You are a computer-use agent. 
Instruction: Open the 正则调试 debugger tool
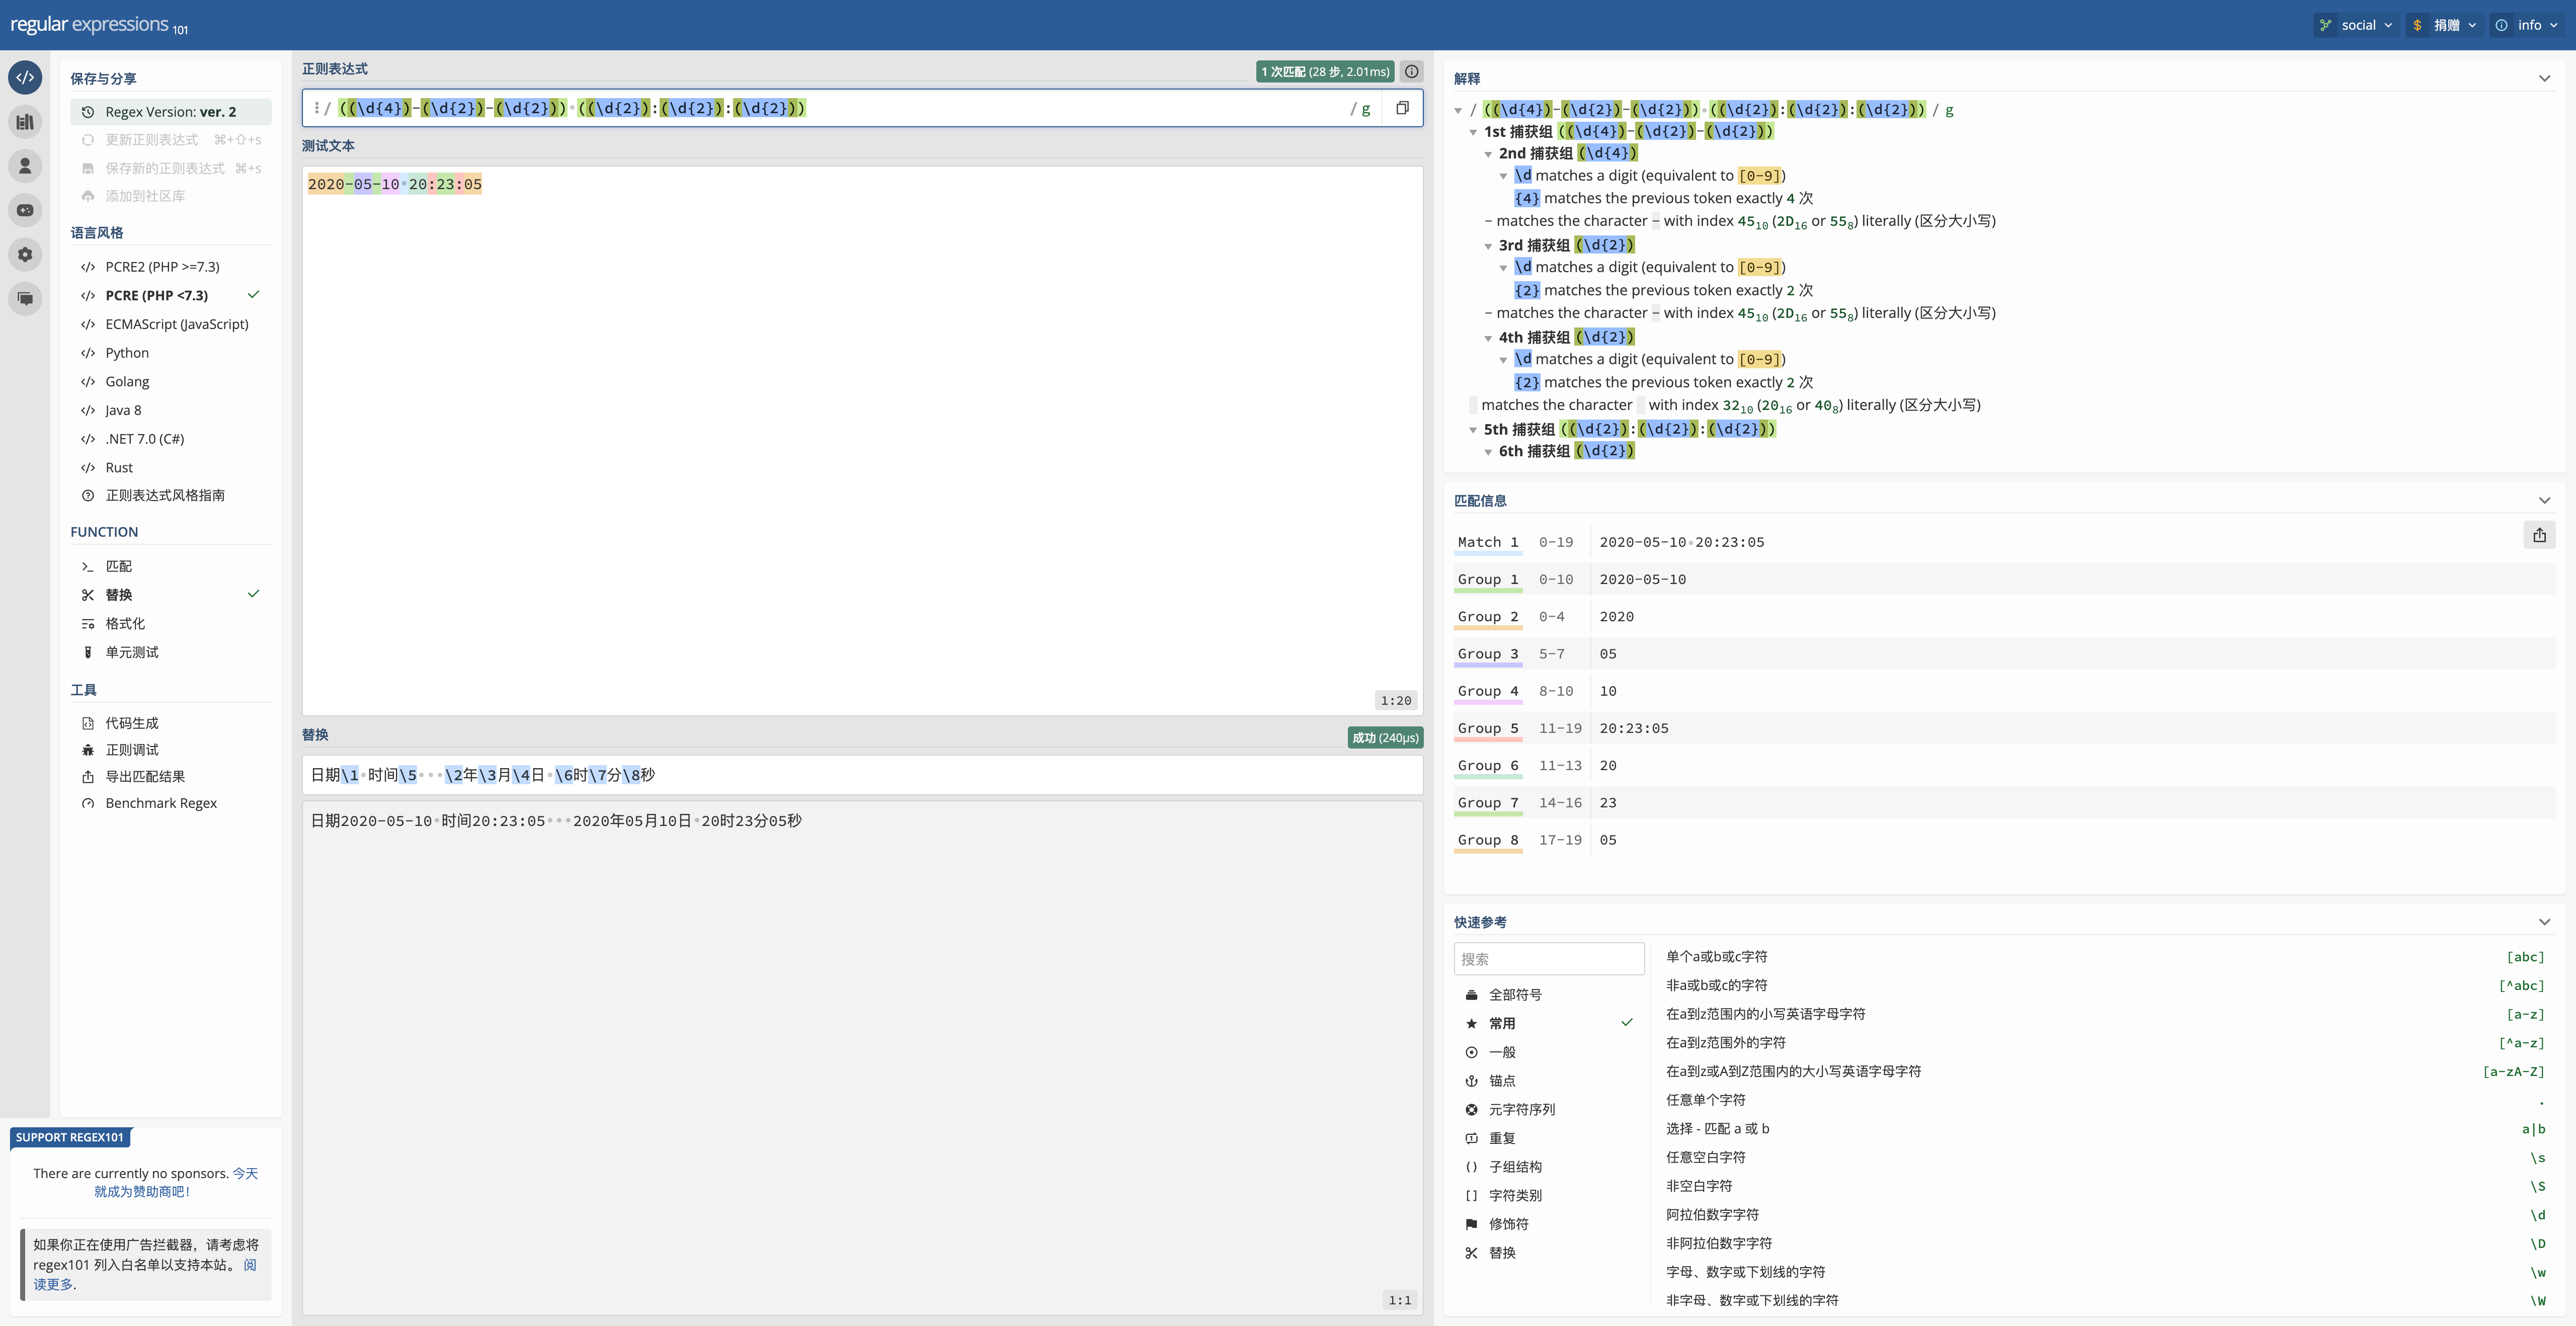click(132, 750)
